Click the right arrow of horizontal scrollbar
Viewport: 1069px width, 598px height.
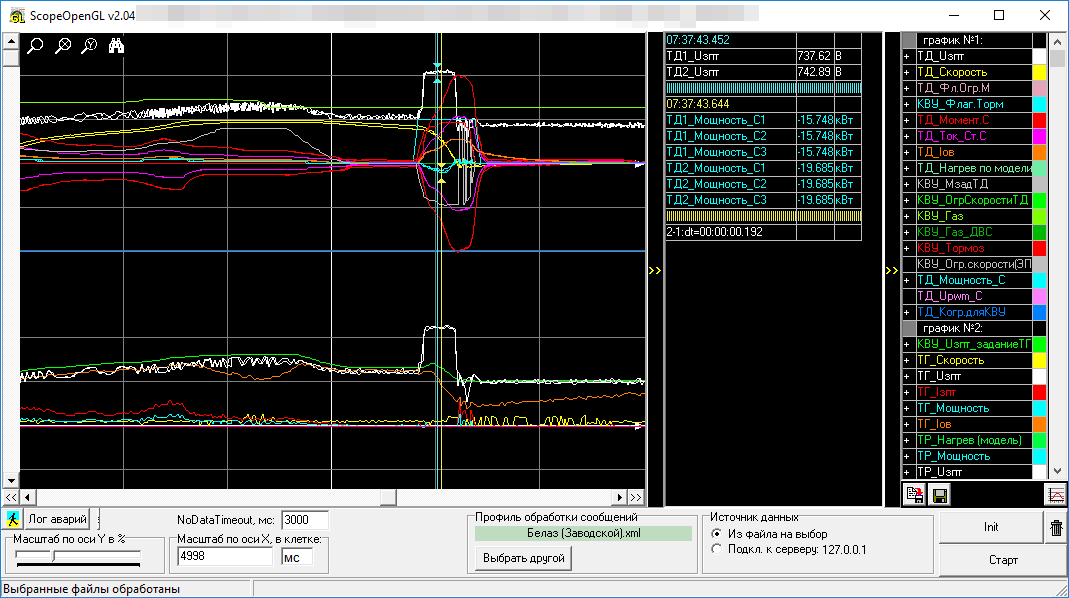tap(619, 498)
